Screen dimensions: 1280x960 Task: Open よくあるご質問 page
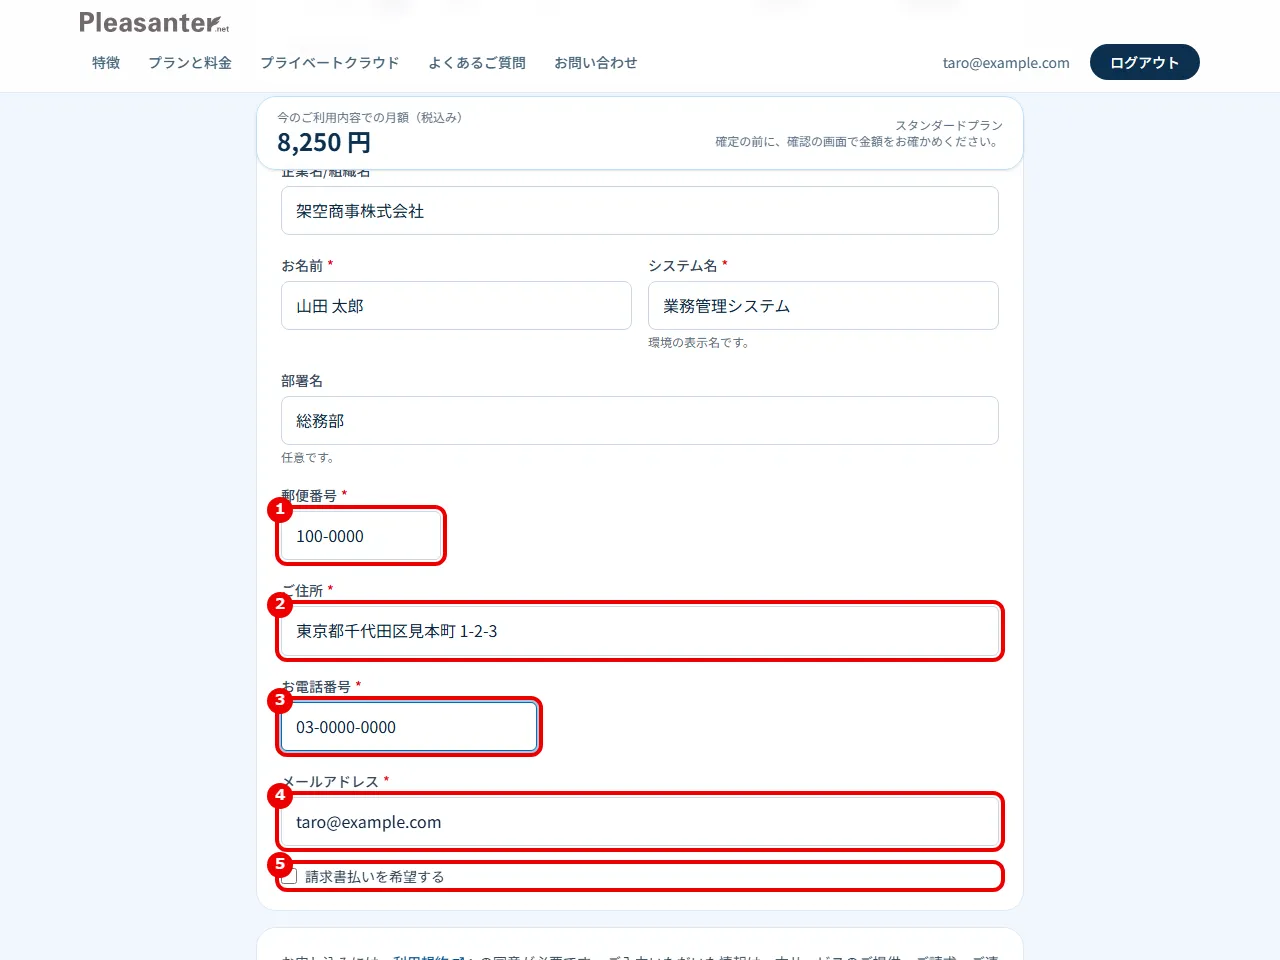click(477, 63)
